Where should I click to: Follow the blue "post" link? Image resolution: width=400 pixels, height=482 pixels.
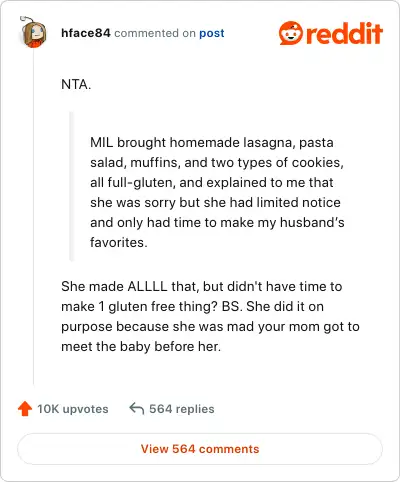coord(212,33)
